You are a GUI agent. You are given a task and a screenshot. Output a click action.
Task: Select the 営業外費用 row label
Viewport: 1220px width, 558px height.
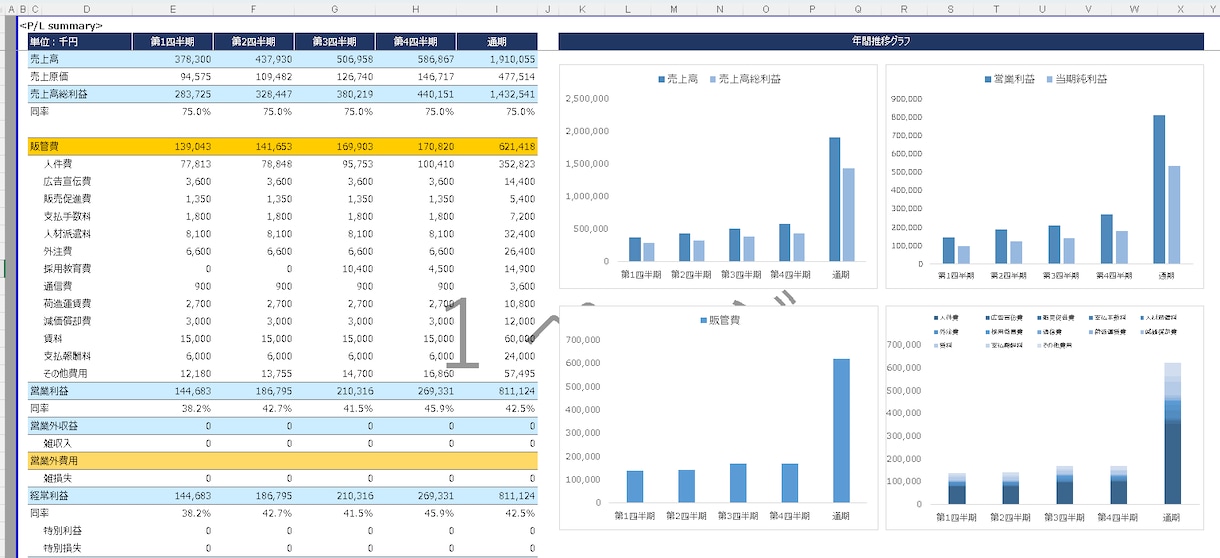(54, 460)
